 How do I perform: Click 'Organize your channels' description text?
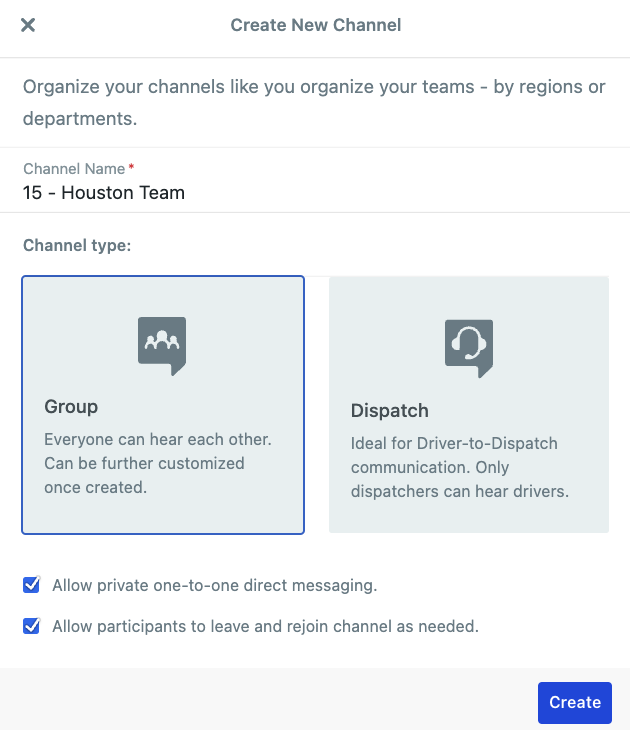[314, 102]
